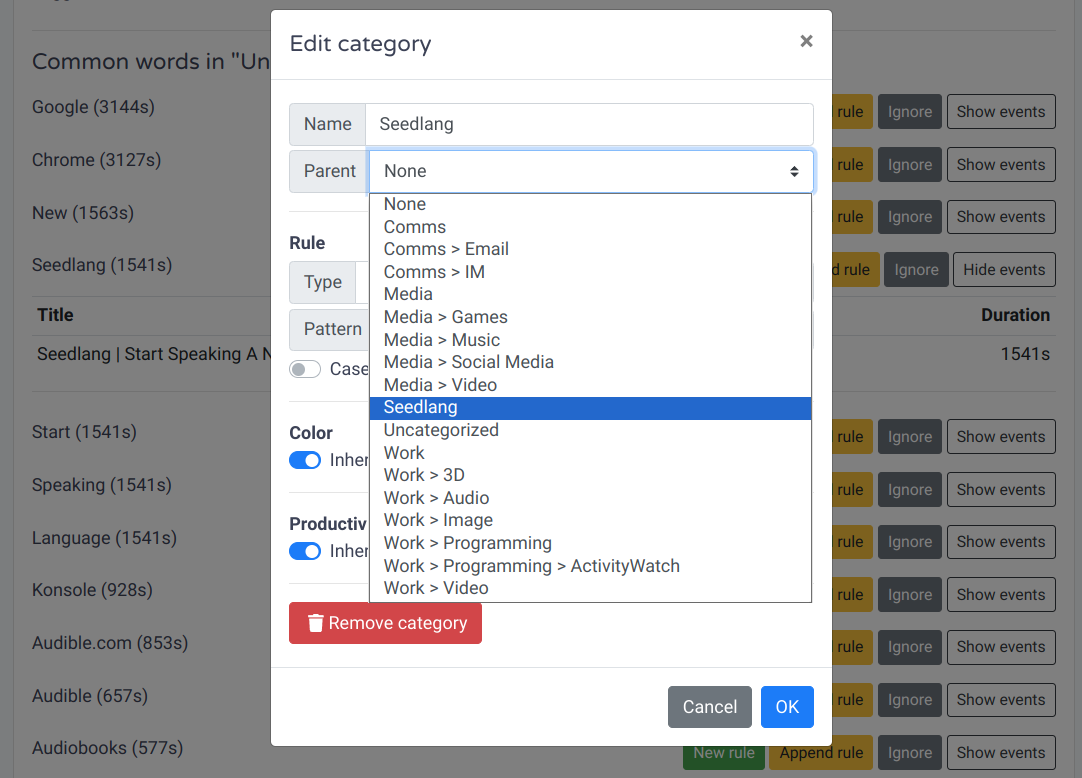This screenshot has width=1082, height=778.
Task: Pick 'Uncategorized' in the parent list
Action: pyautogui.click(x=441, y=430)
